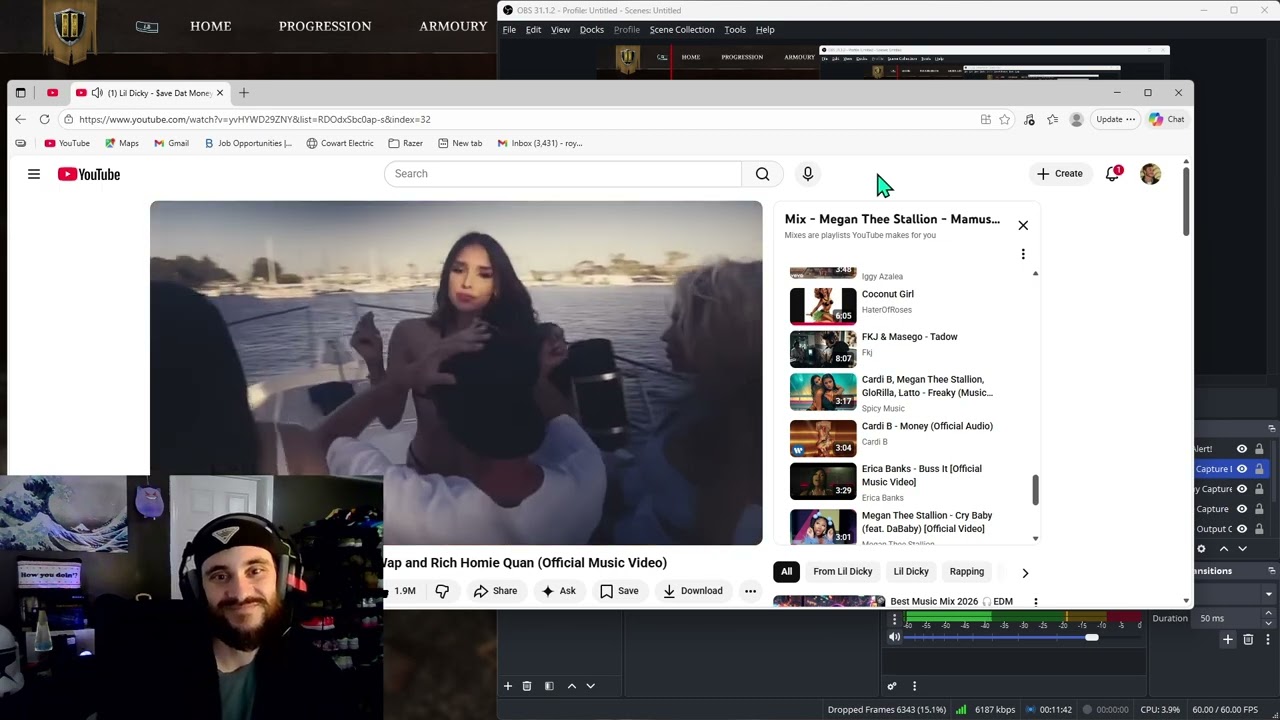1280x720 pixels.
Task: Click the YouTube search magnifier button
Action: [763, 174]
